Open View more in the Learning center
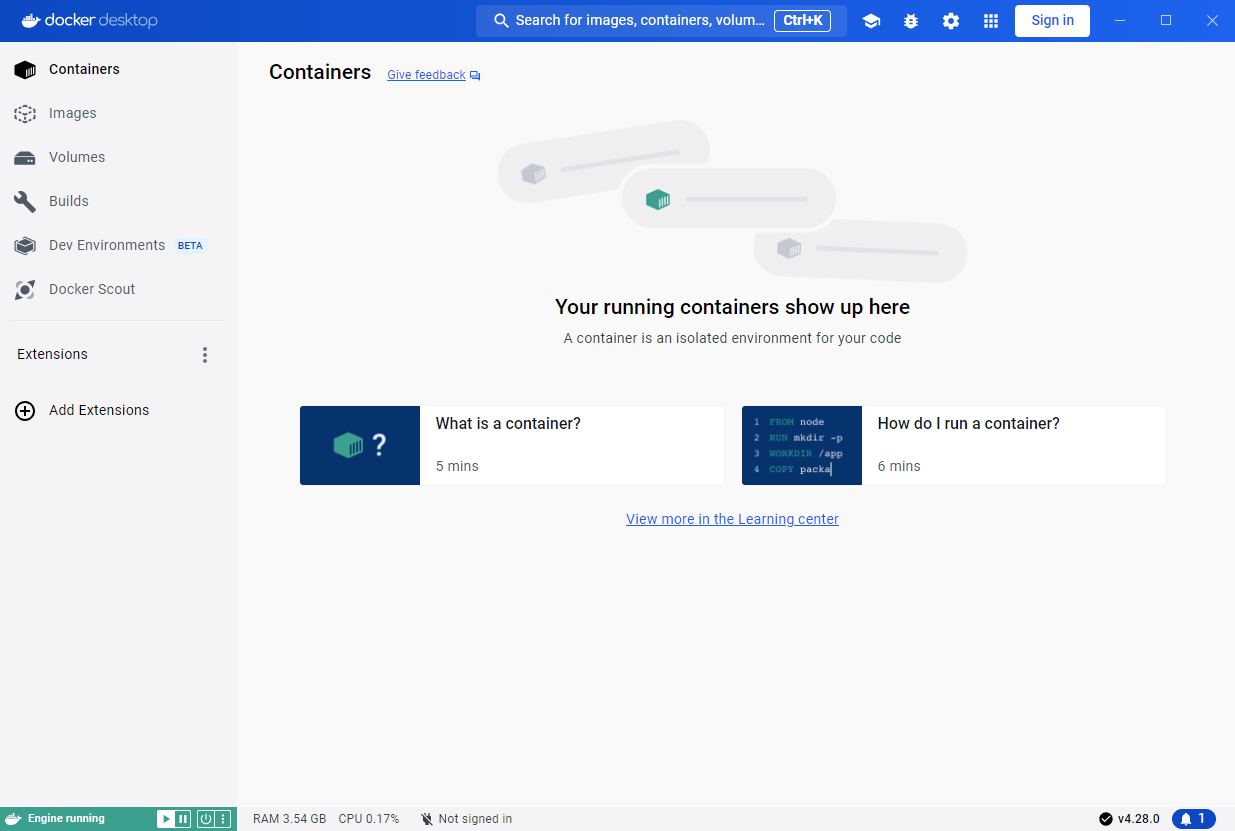The height and width of the screenshot is (831, 1235). [x=732, y=519]
